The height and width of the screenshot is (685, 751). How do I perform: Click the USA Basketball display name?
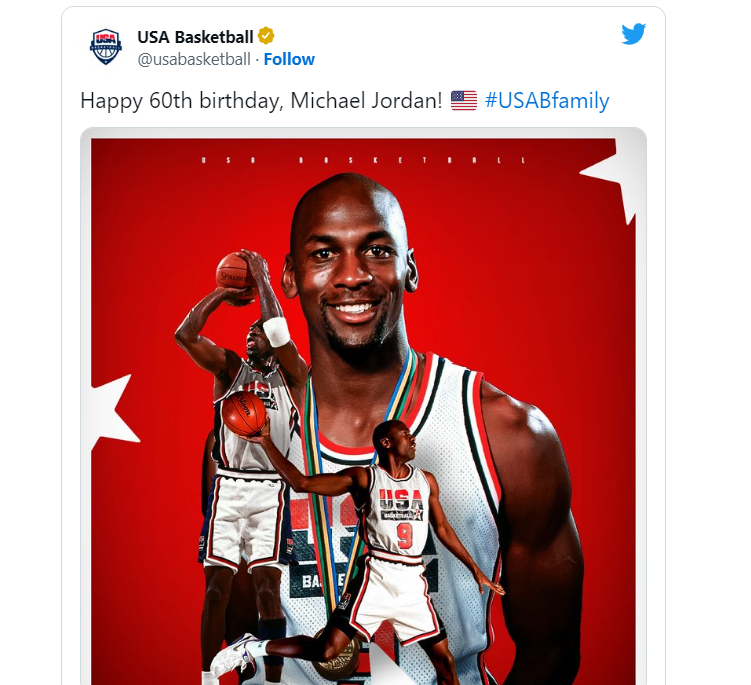click(x=195, y=37)
